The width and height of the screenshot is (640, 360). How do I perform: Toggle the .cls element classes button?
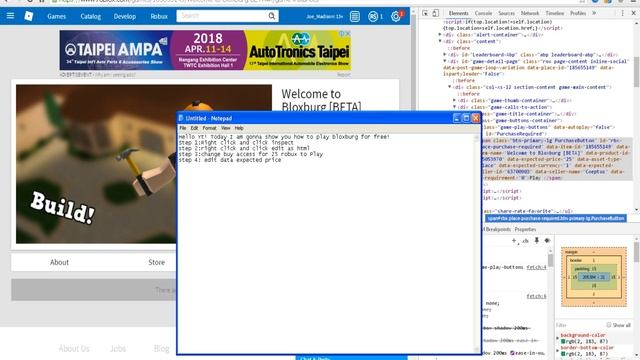click(525, 241)
